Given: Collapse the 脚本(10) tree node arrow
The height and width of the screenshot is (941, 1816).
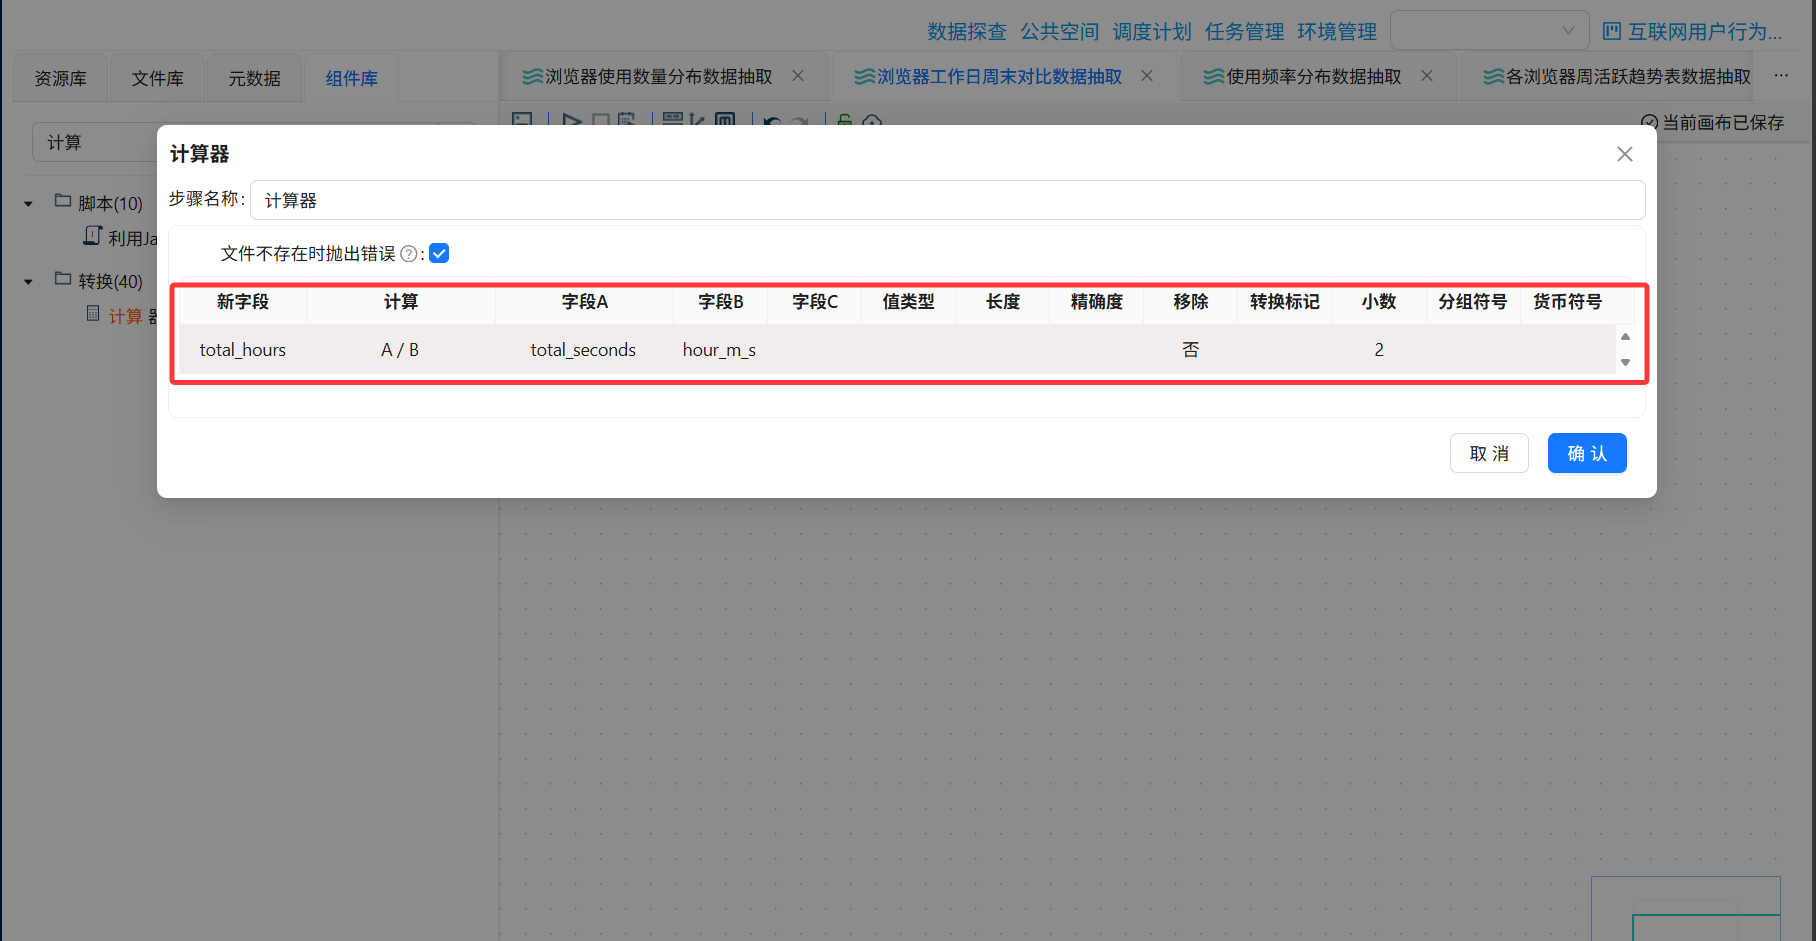Looking at the screenshot, I should 28,203.
